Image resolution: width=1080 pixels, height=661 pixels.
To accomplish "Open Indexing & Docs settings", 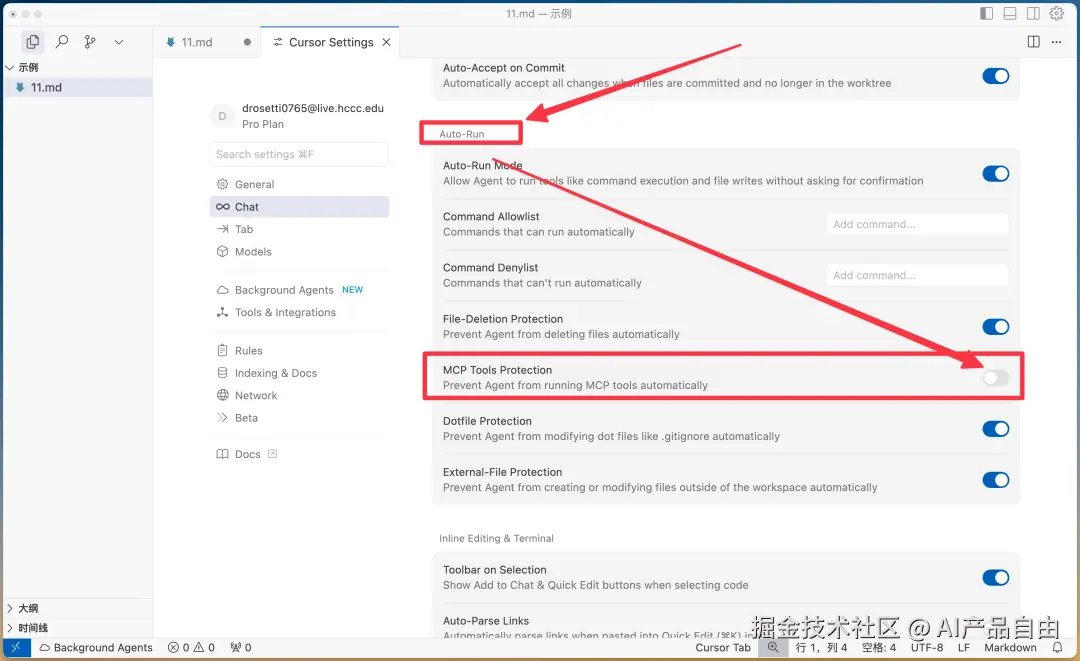I will 299,373.
